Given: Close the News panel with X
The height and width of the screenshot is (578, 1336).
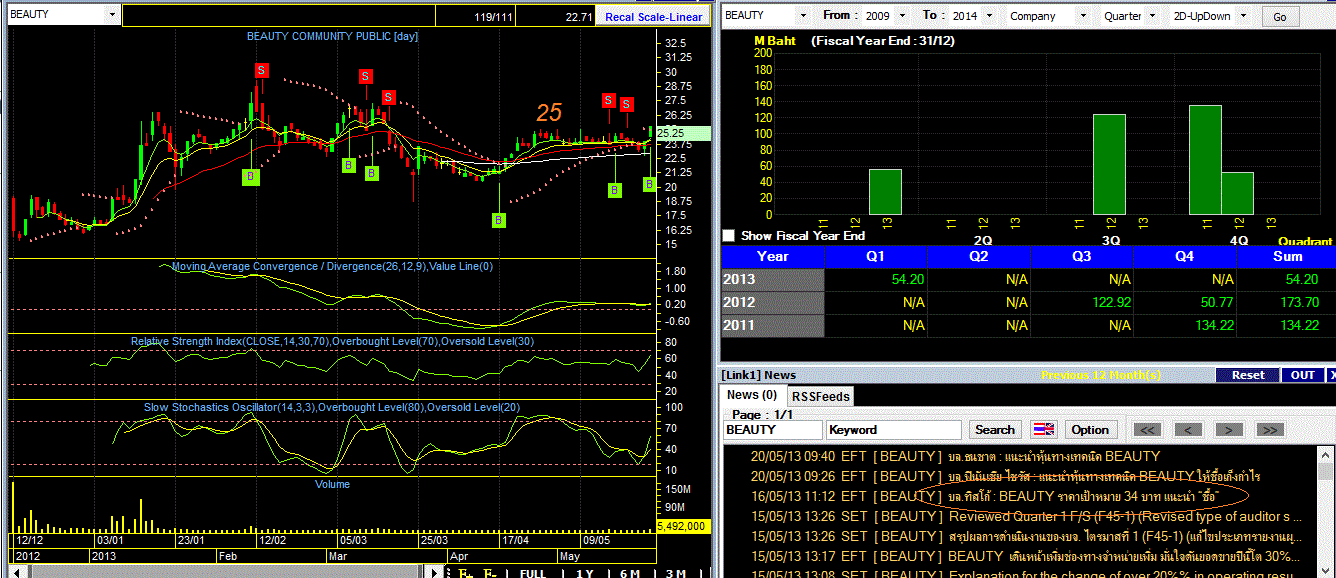Looking at the screenshot, I should (1331, 375).
